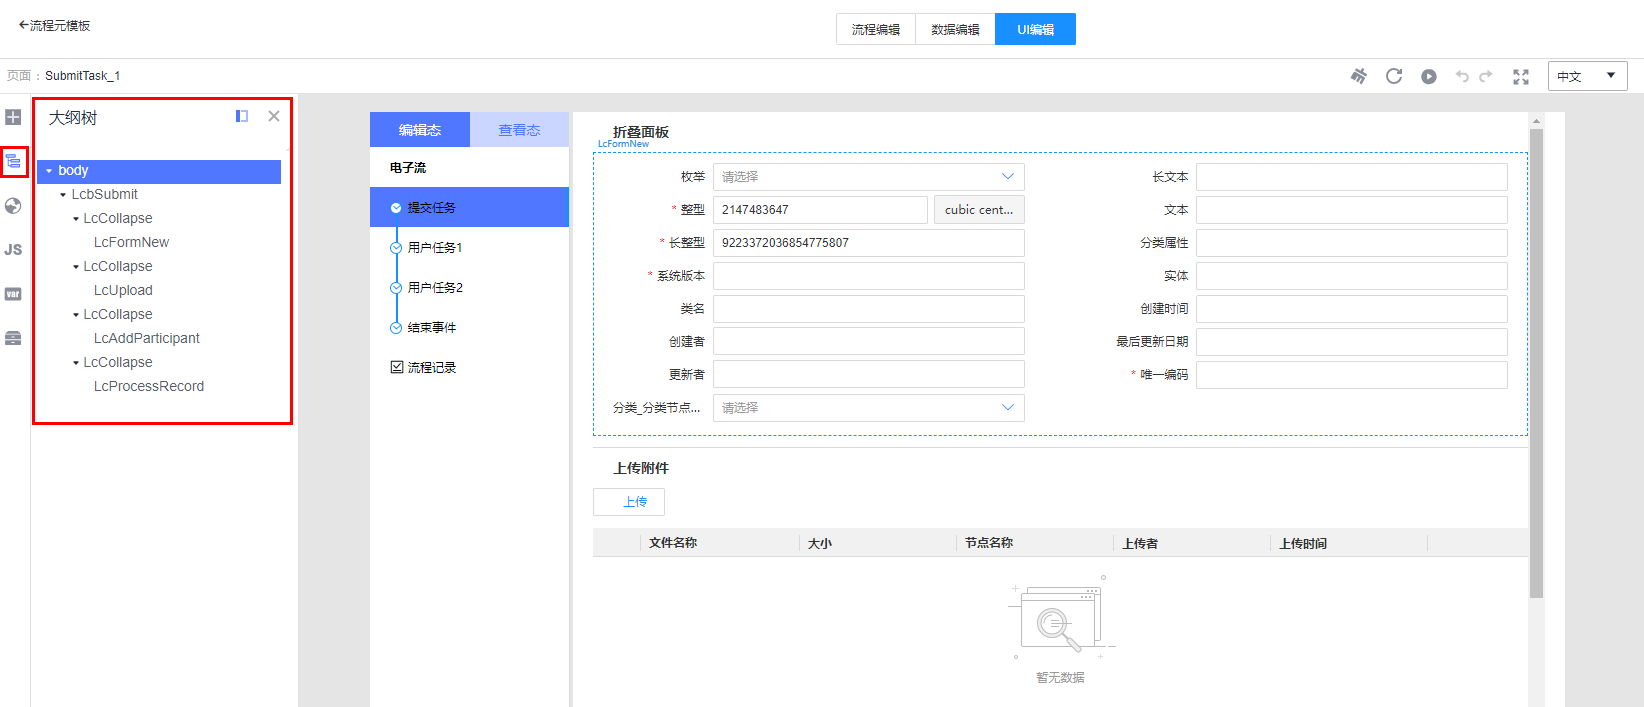Go back to 流程元模板
The image size is (1644, 707).
[54, 25]
